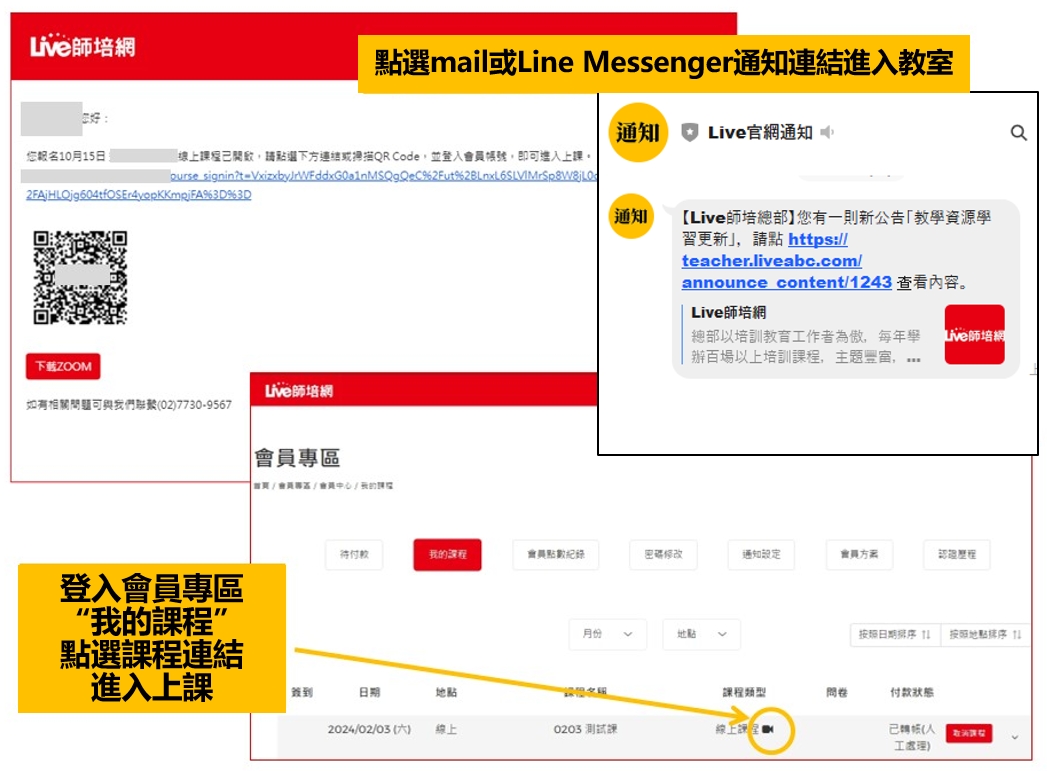Click the 會員專區 page heading
The width and height of the screenshot is (1047, 771).
click(298, 458)
